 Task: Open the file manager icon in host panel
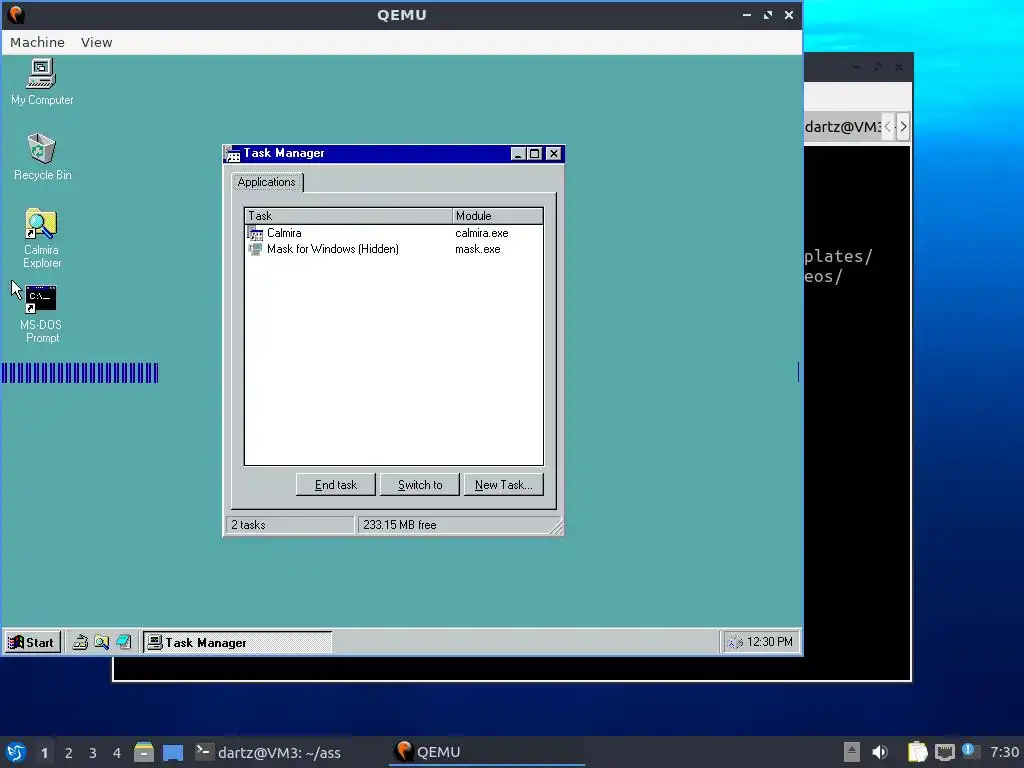click(144, 752)
